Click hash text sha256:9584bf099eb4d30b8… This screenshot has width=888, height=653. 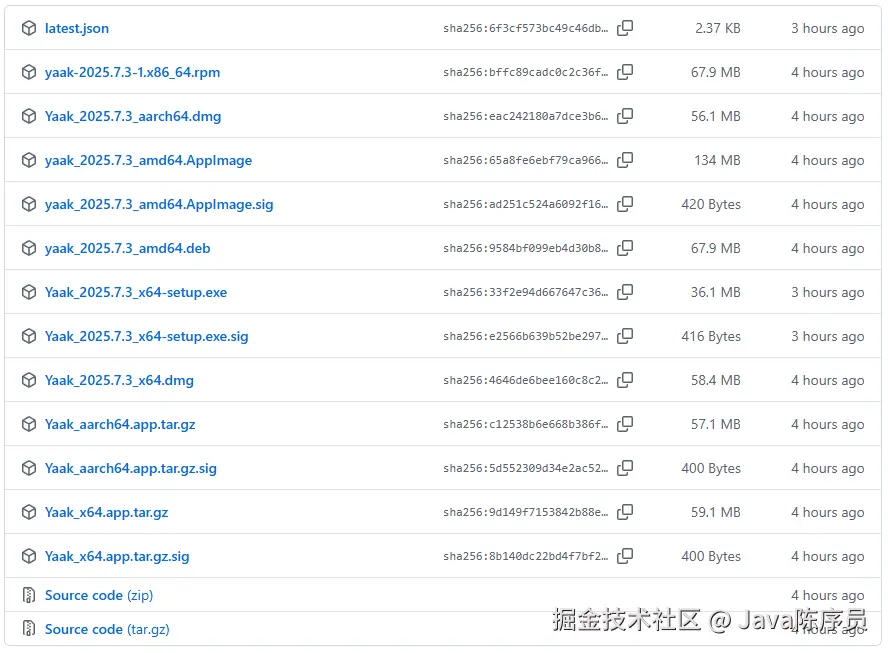[x=526, y=249]
